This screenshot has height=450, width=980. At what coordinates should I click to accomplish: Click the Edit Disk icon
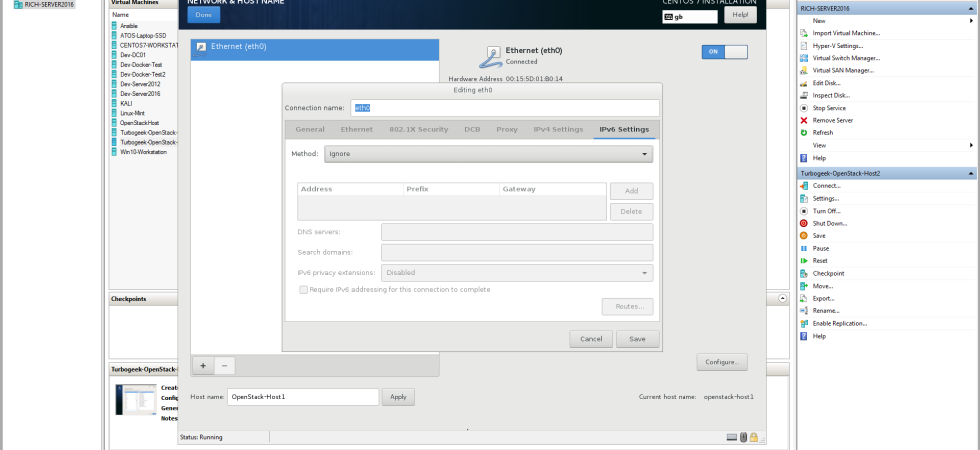(804, 83)
